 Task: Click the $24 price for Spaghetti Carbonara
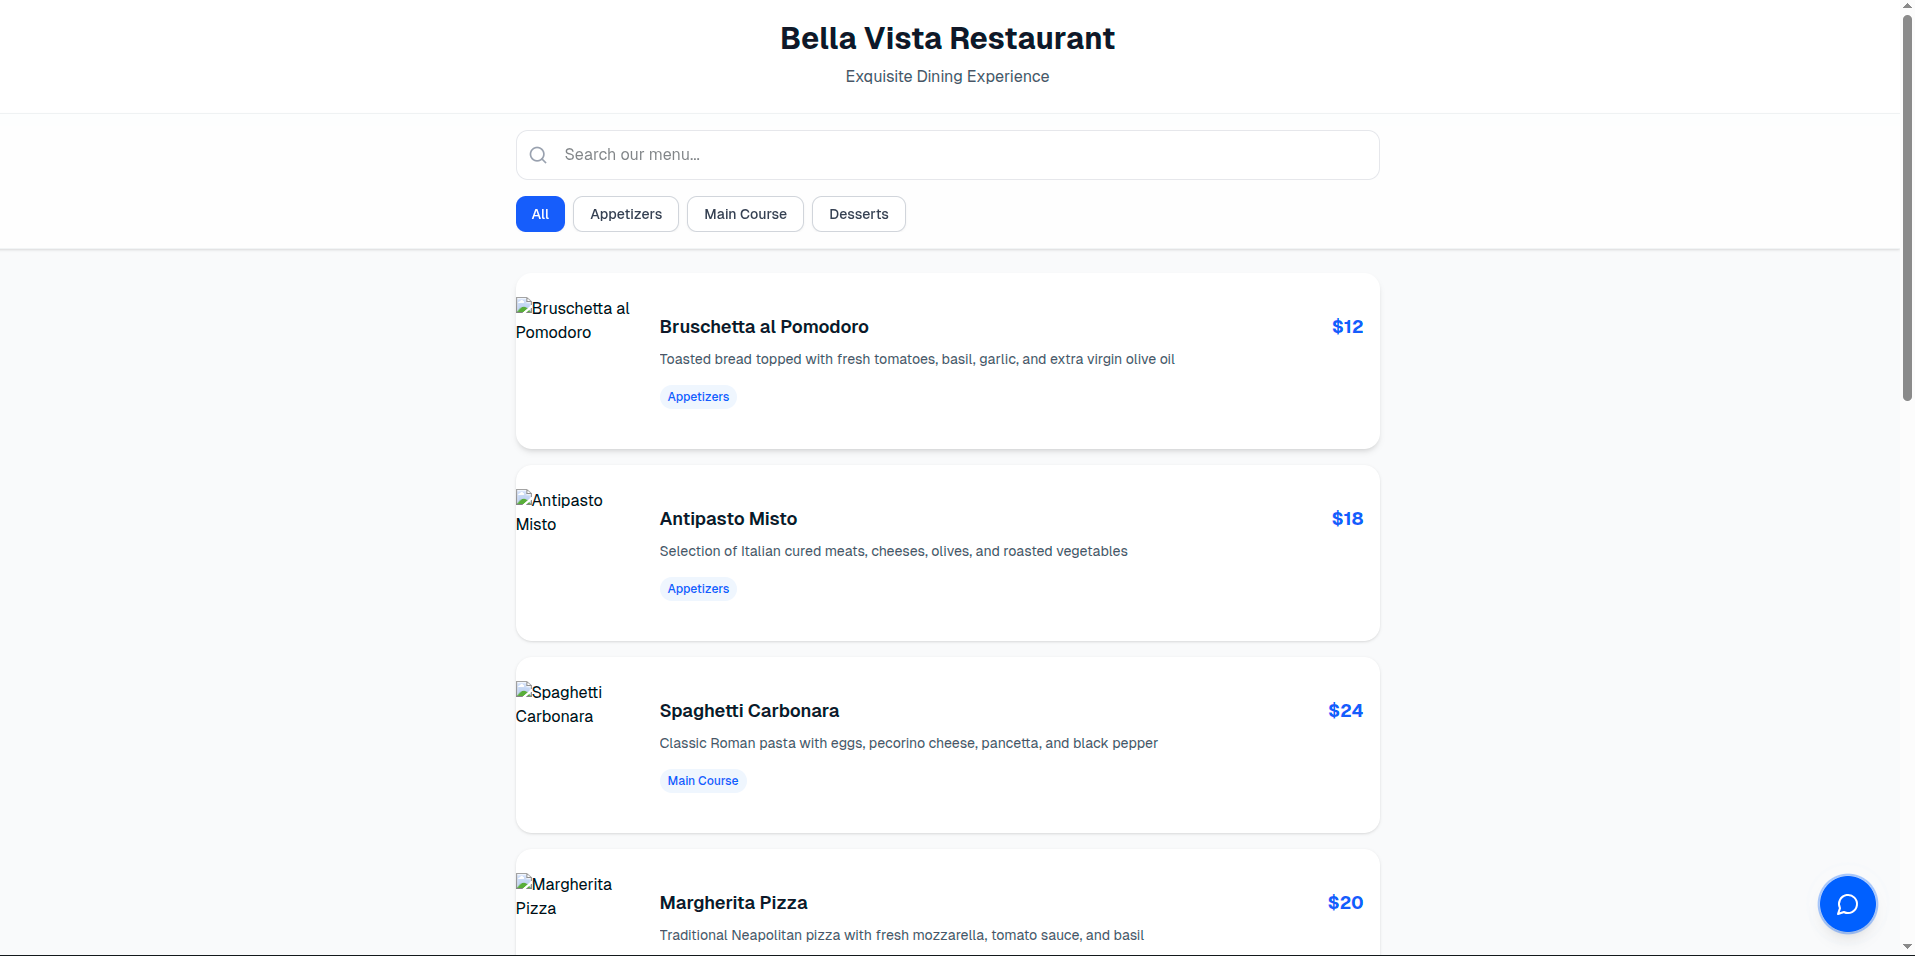pos(1346,711)
